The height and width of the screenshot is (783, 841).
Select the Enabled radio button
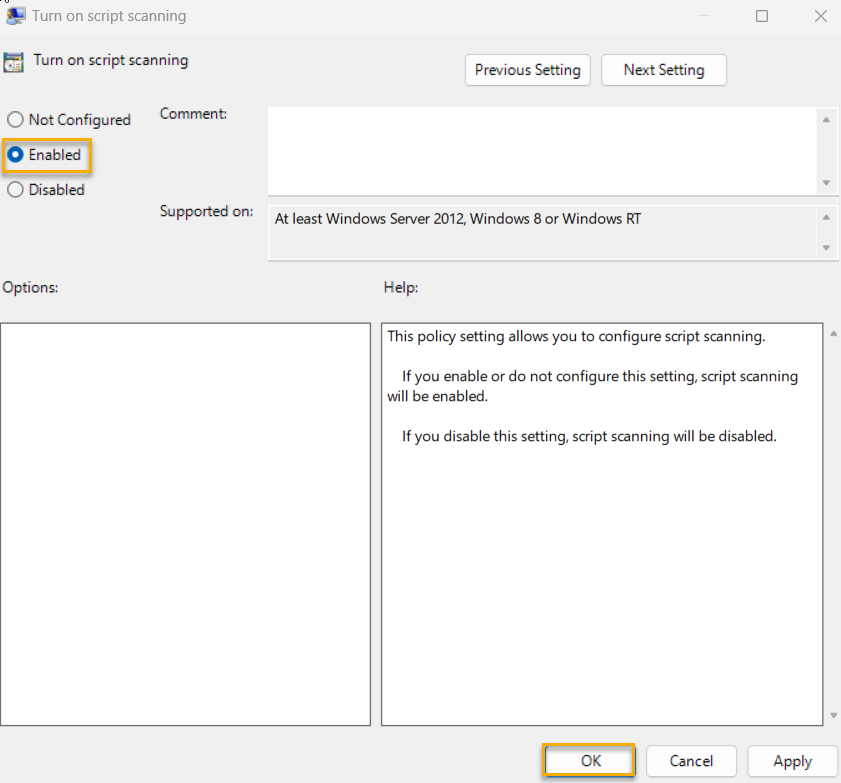coord(15,155)
